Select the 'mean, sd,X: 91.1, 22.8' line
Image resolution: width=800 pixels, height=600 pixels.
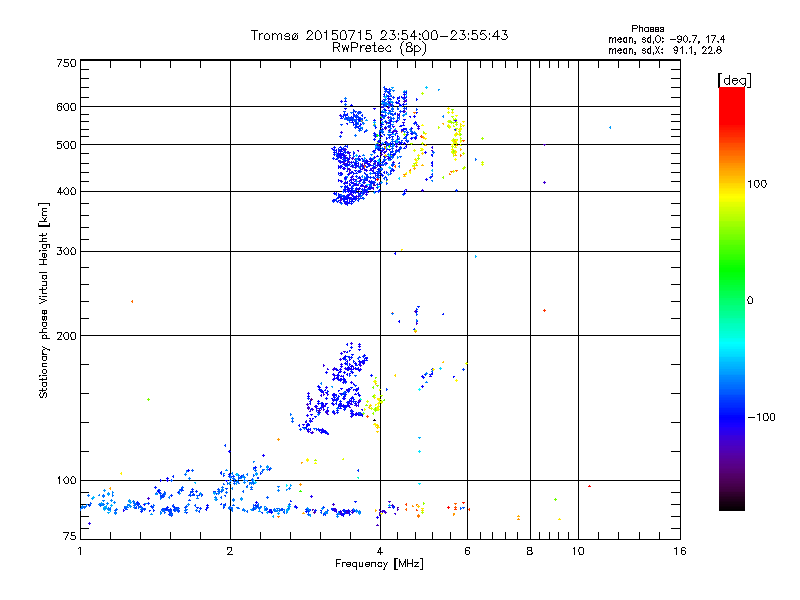[665, 51]
